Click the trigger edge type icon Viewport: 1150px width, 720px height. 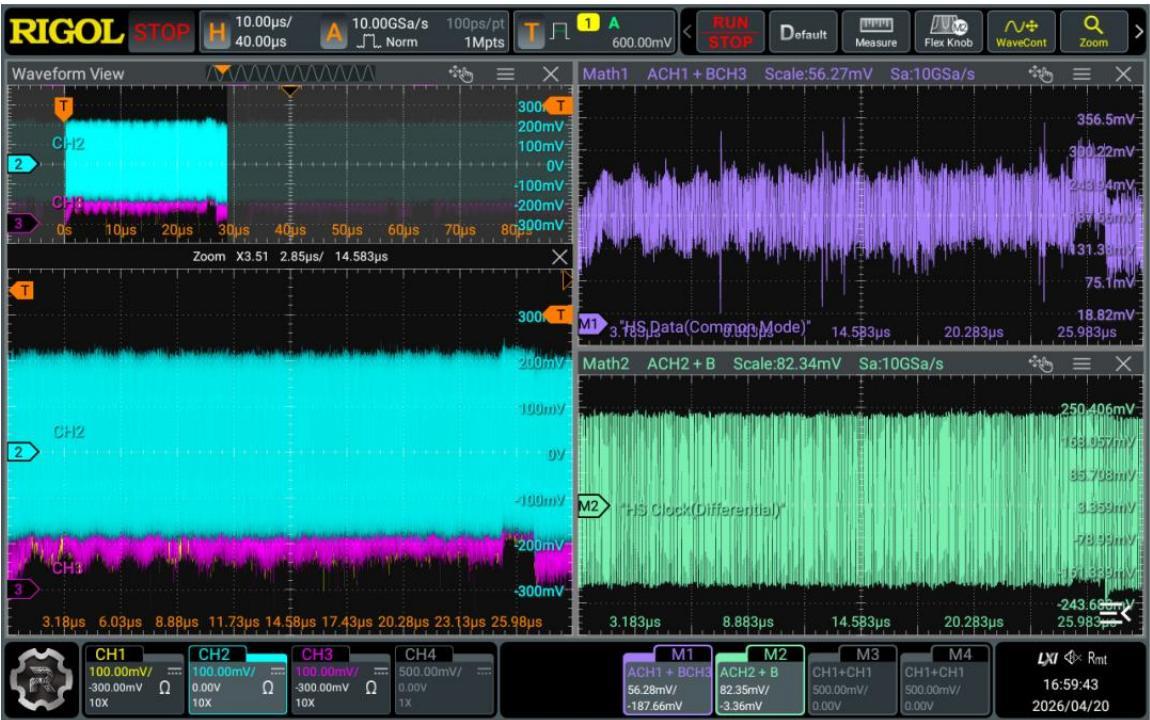(x=560, y=32)
